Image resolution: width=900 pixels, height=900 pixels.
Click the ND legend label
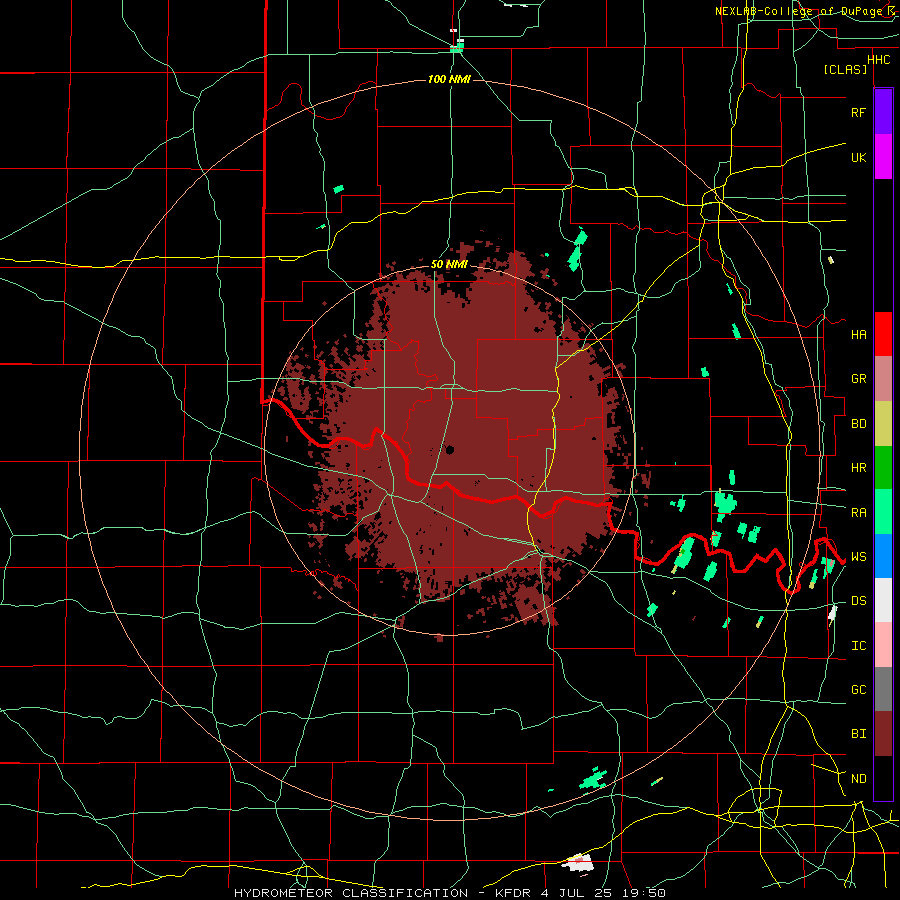click(858, 779)
